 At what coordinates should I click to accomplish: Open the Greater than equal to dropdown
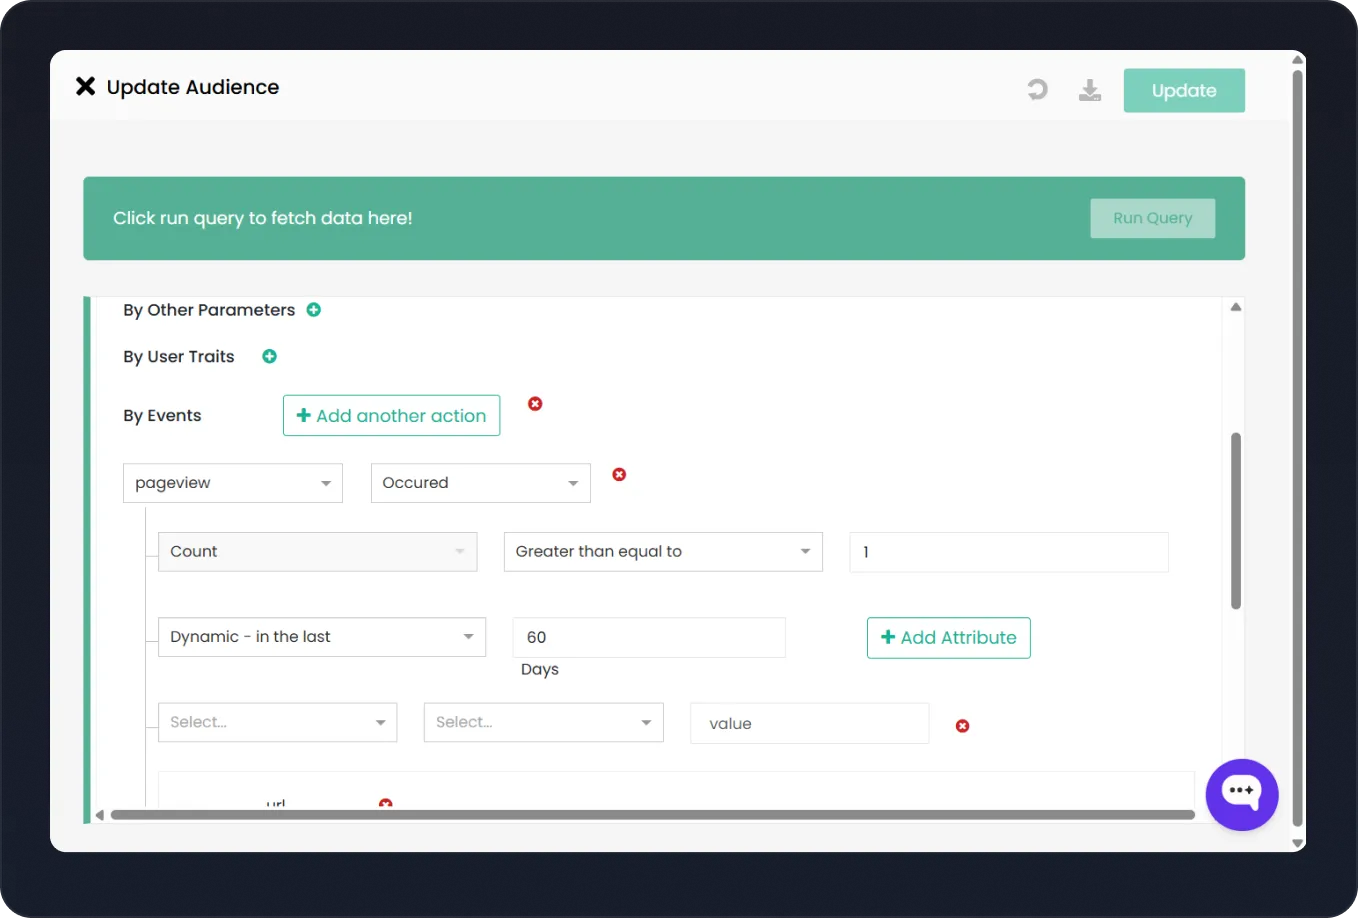point(663,552)
